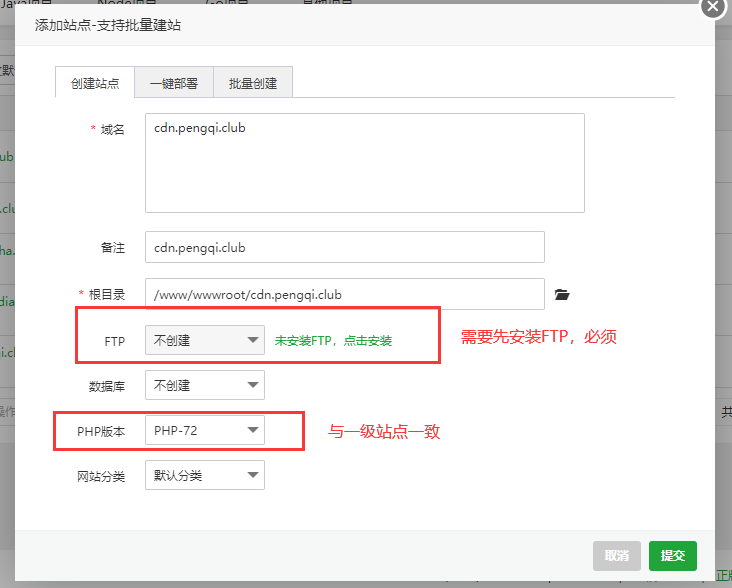Click the 域名 domain textarea
The width and height of the screenshot is (732, 588).
coord(365,163)
